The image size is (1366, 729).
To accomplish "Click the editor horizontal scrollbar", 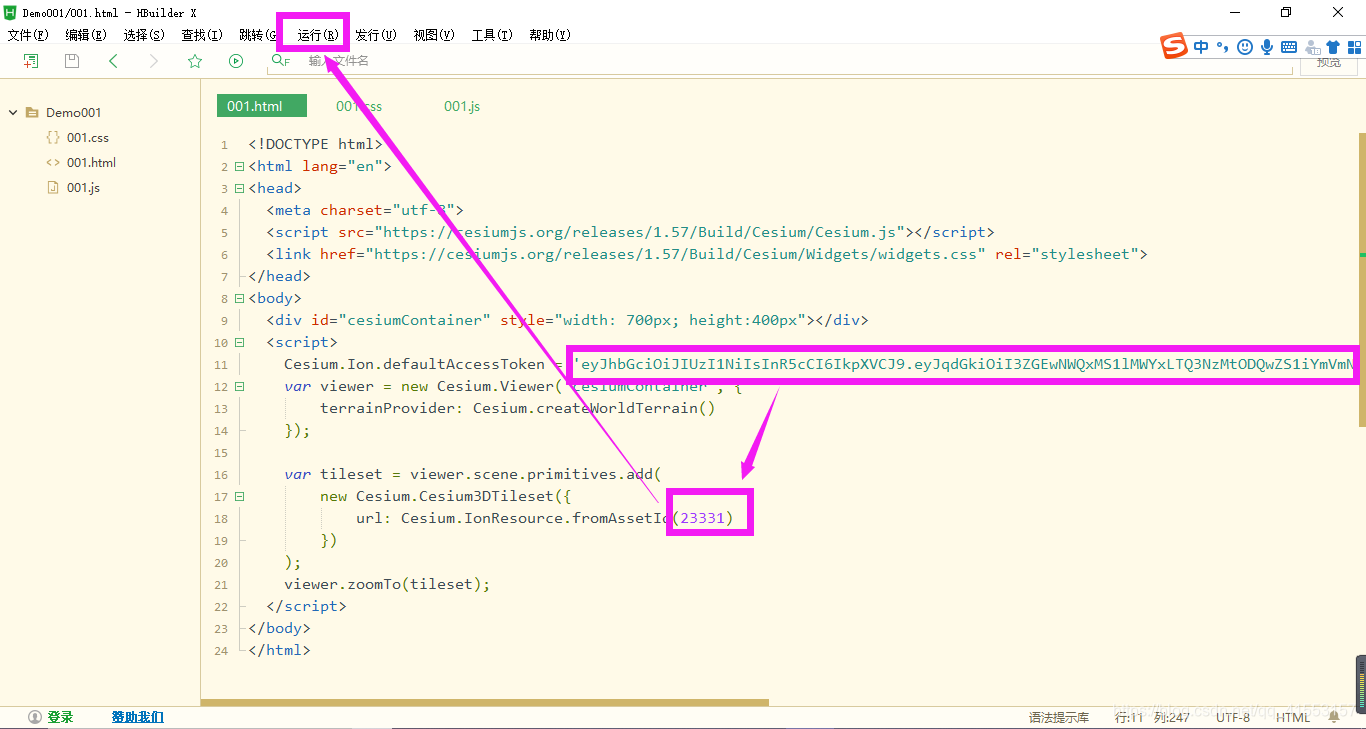I will point(485,703).
